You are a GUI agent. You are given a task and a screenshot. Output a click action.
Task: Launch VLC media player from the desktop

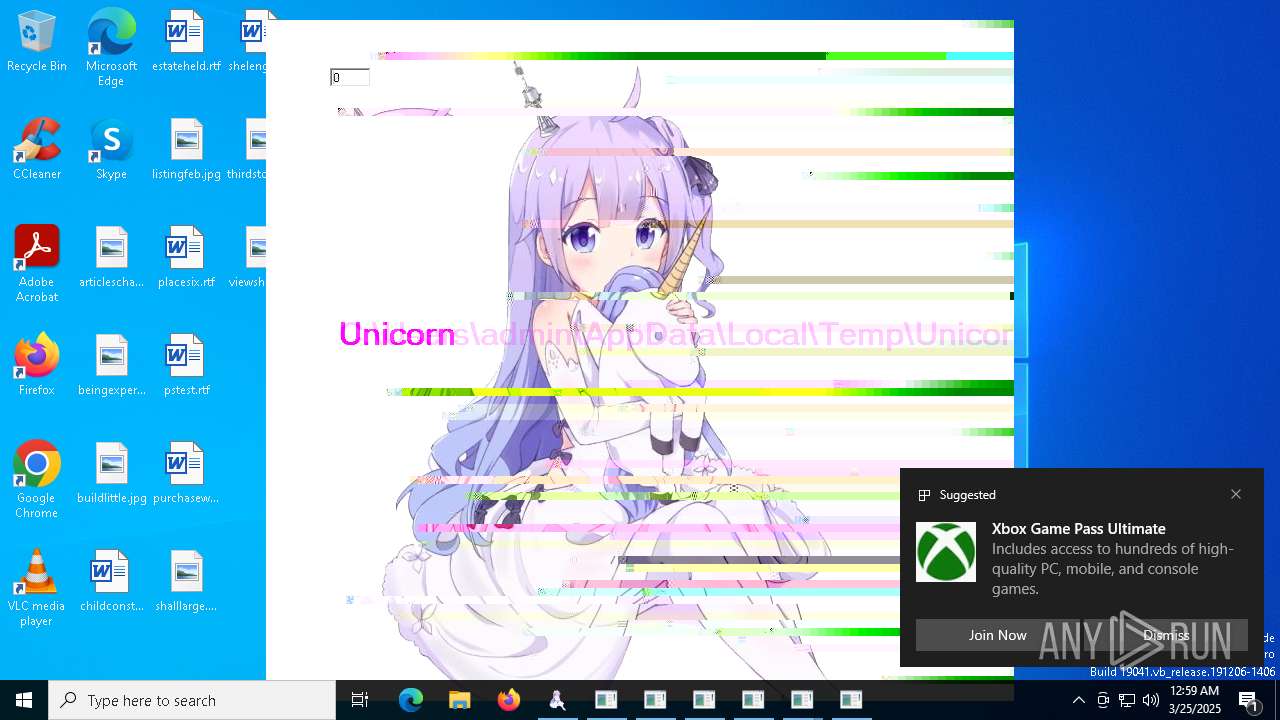(x=37, y=588)
